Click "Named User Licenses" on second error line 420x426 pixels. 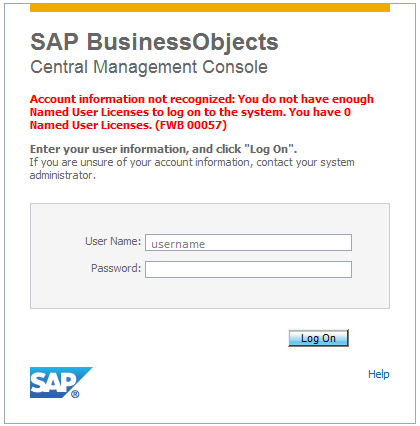[x=90, y=112]
